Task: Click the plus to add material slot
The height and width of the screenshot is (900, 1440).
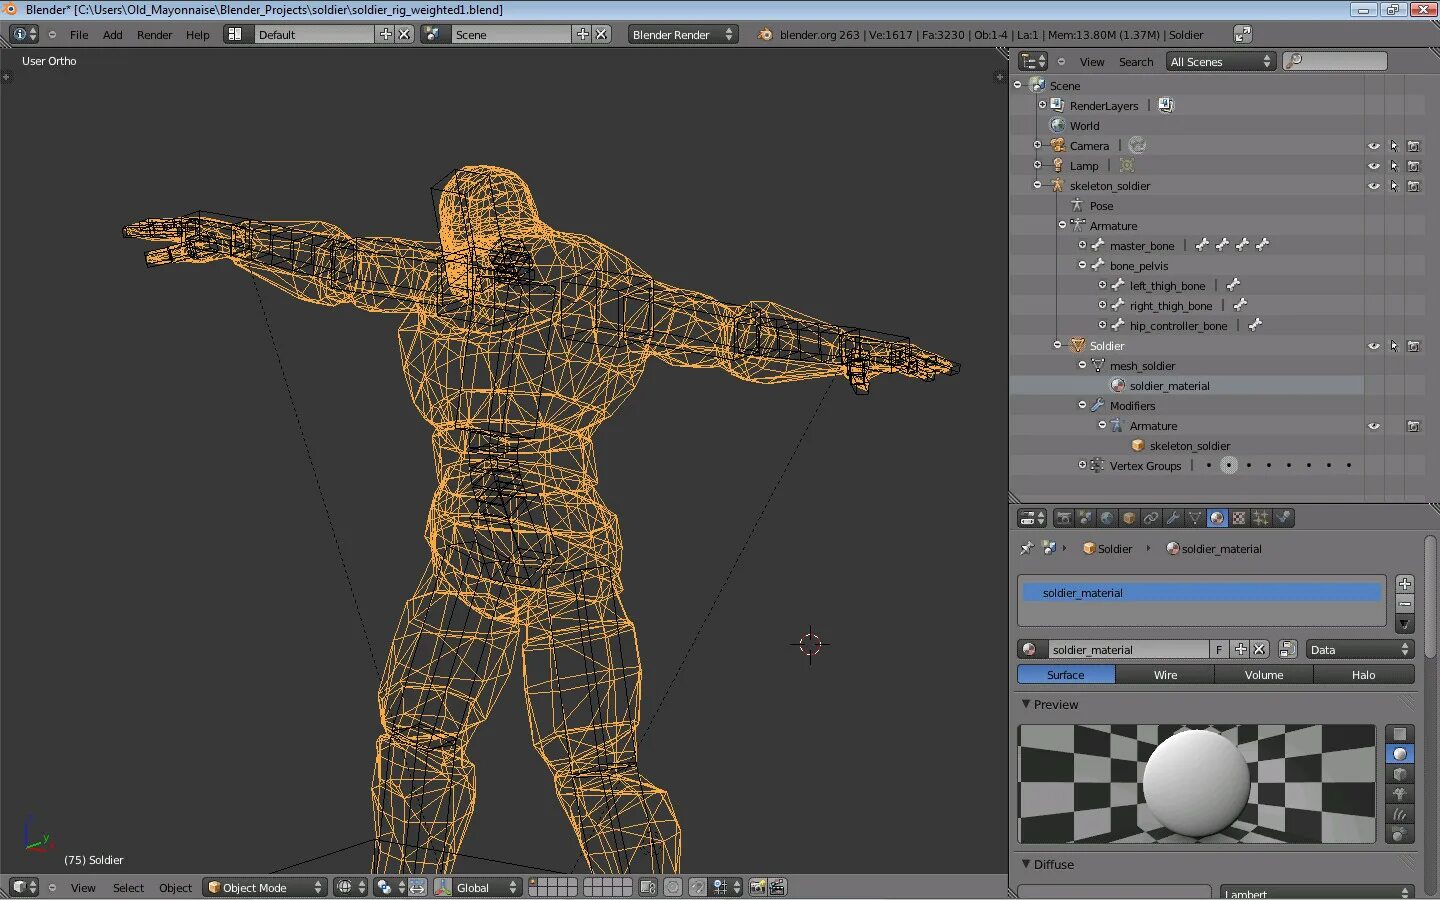Action: click(x=1405, y=584)
